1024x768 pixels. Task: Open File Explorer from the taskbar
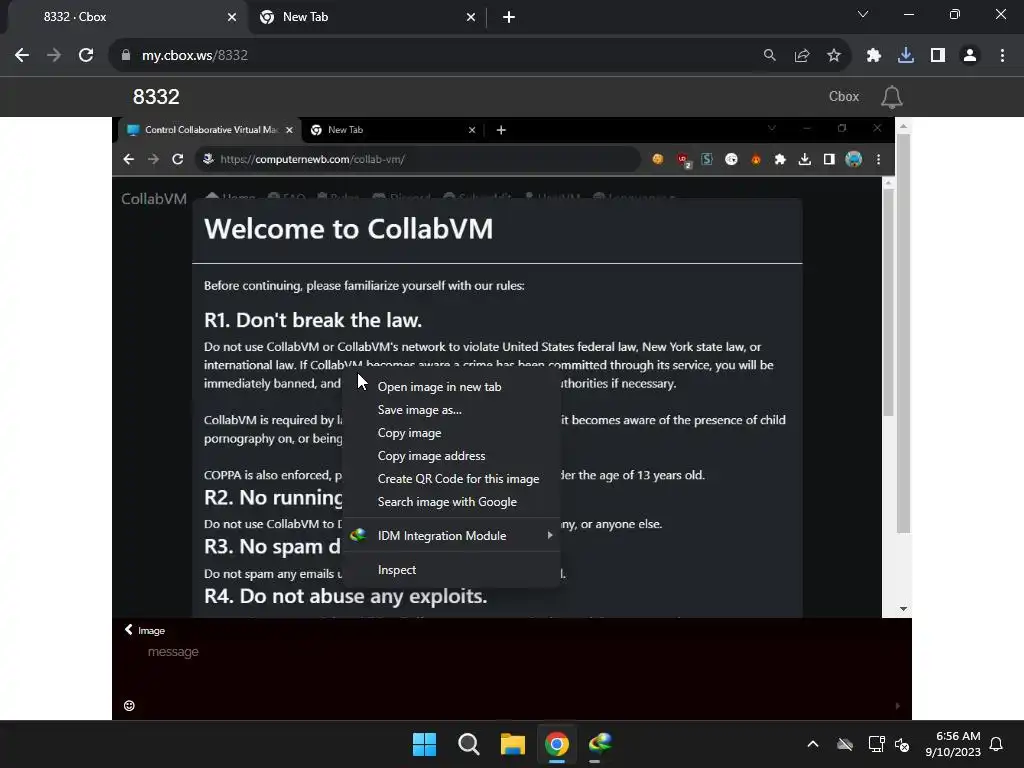pos(513,744)
